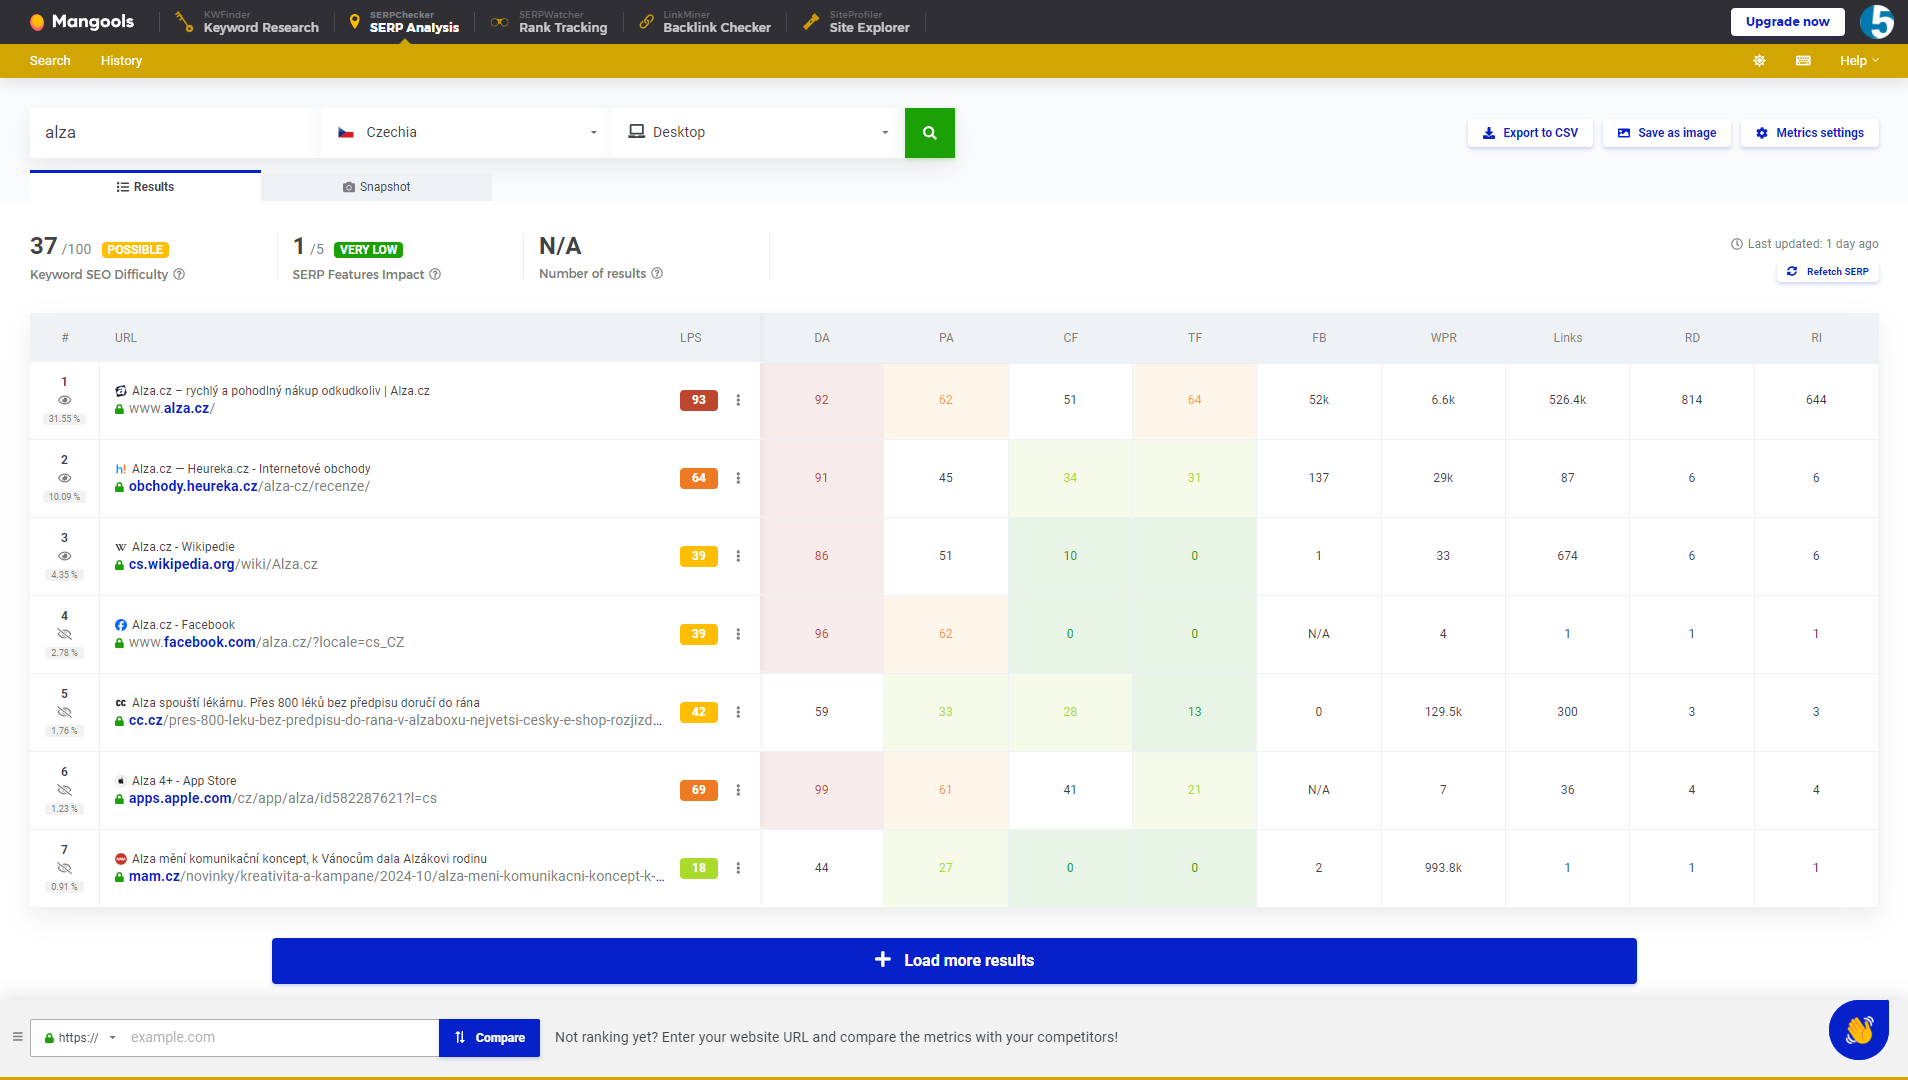Click the example.com URL input

pos(280,1038)
